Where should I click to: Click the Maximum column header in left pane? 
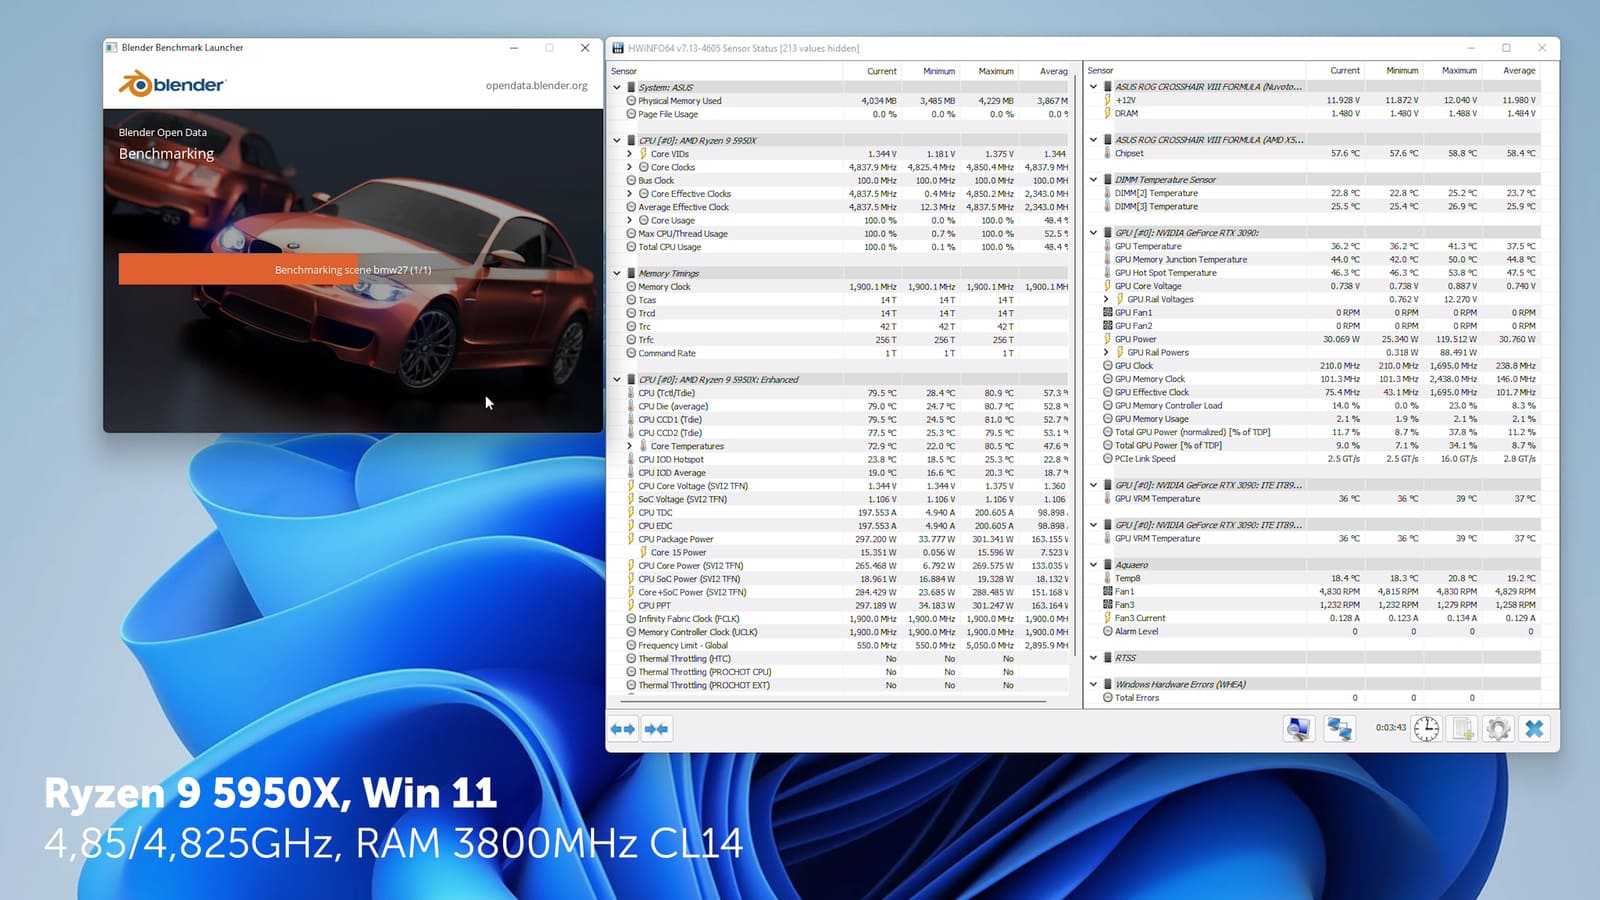coord(995,71)
